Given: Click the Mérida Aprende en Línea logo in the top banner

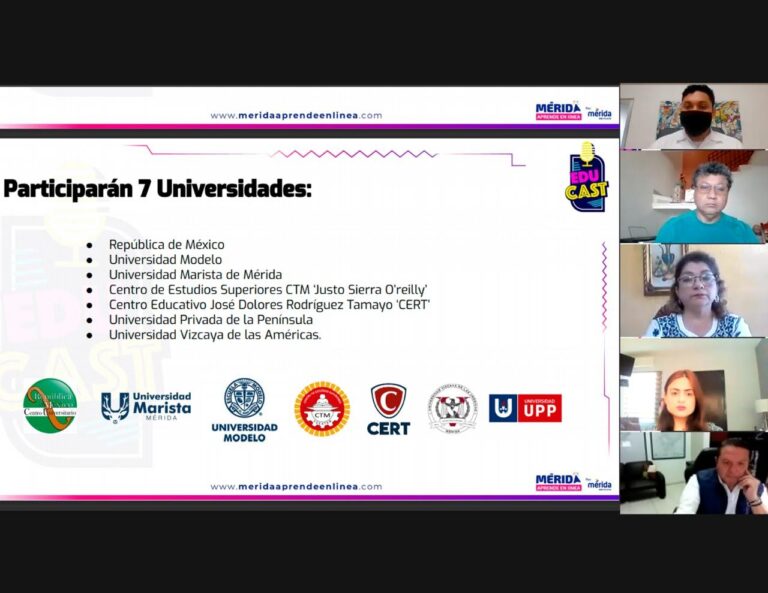Looking at the screenshot, I should 558,111.
